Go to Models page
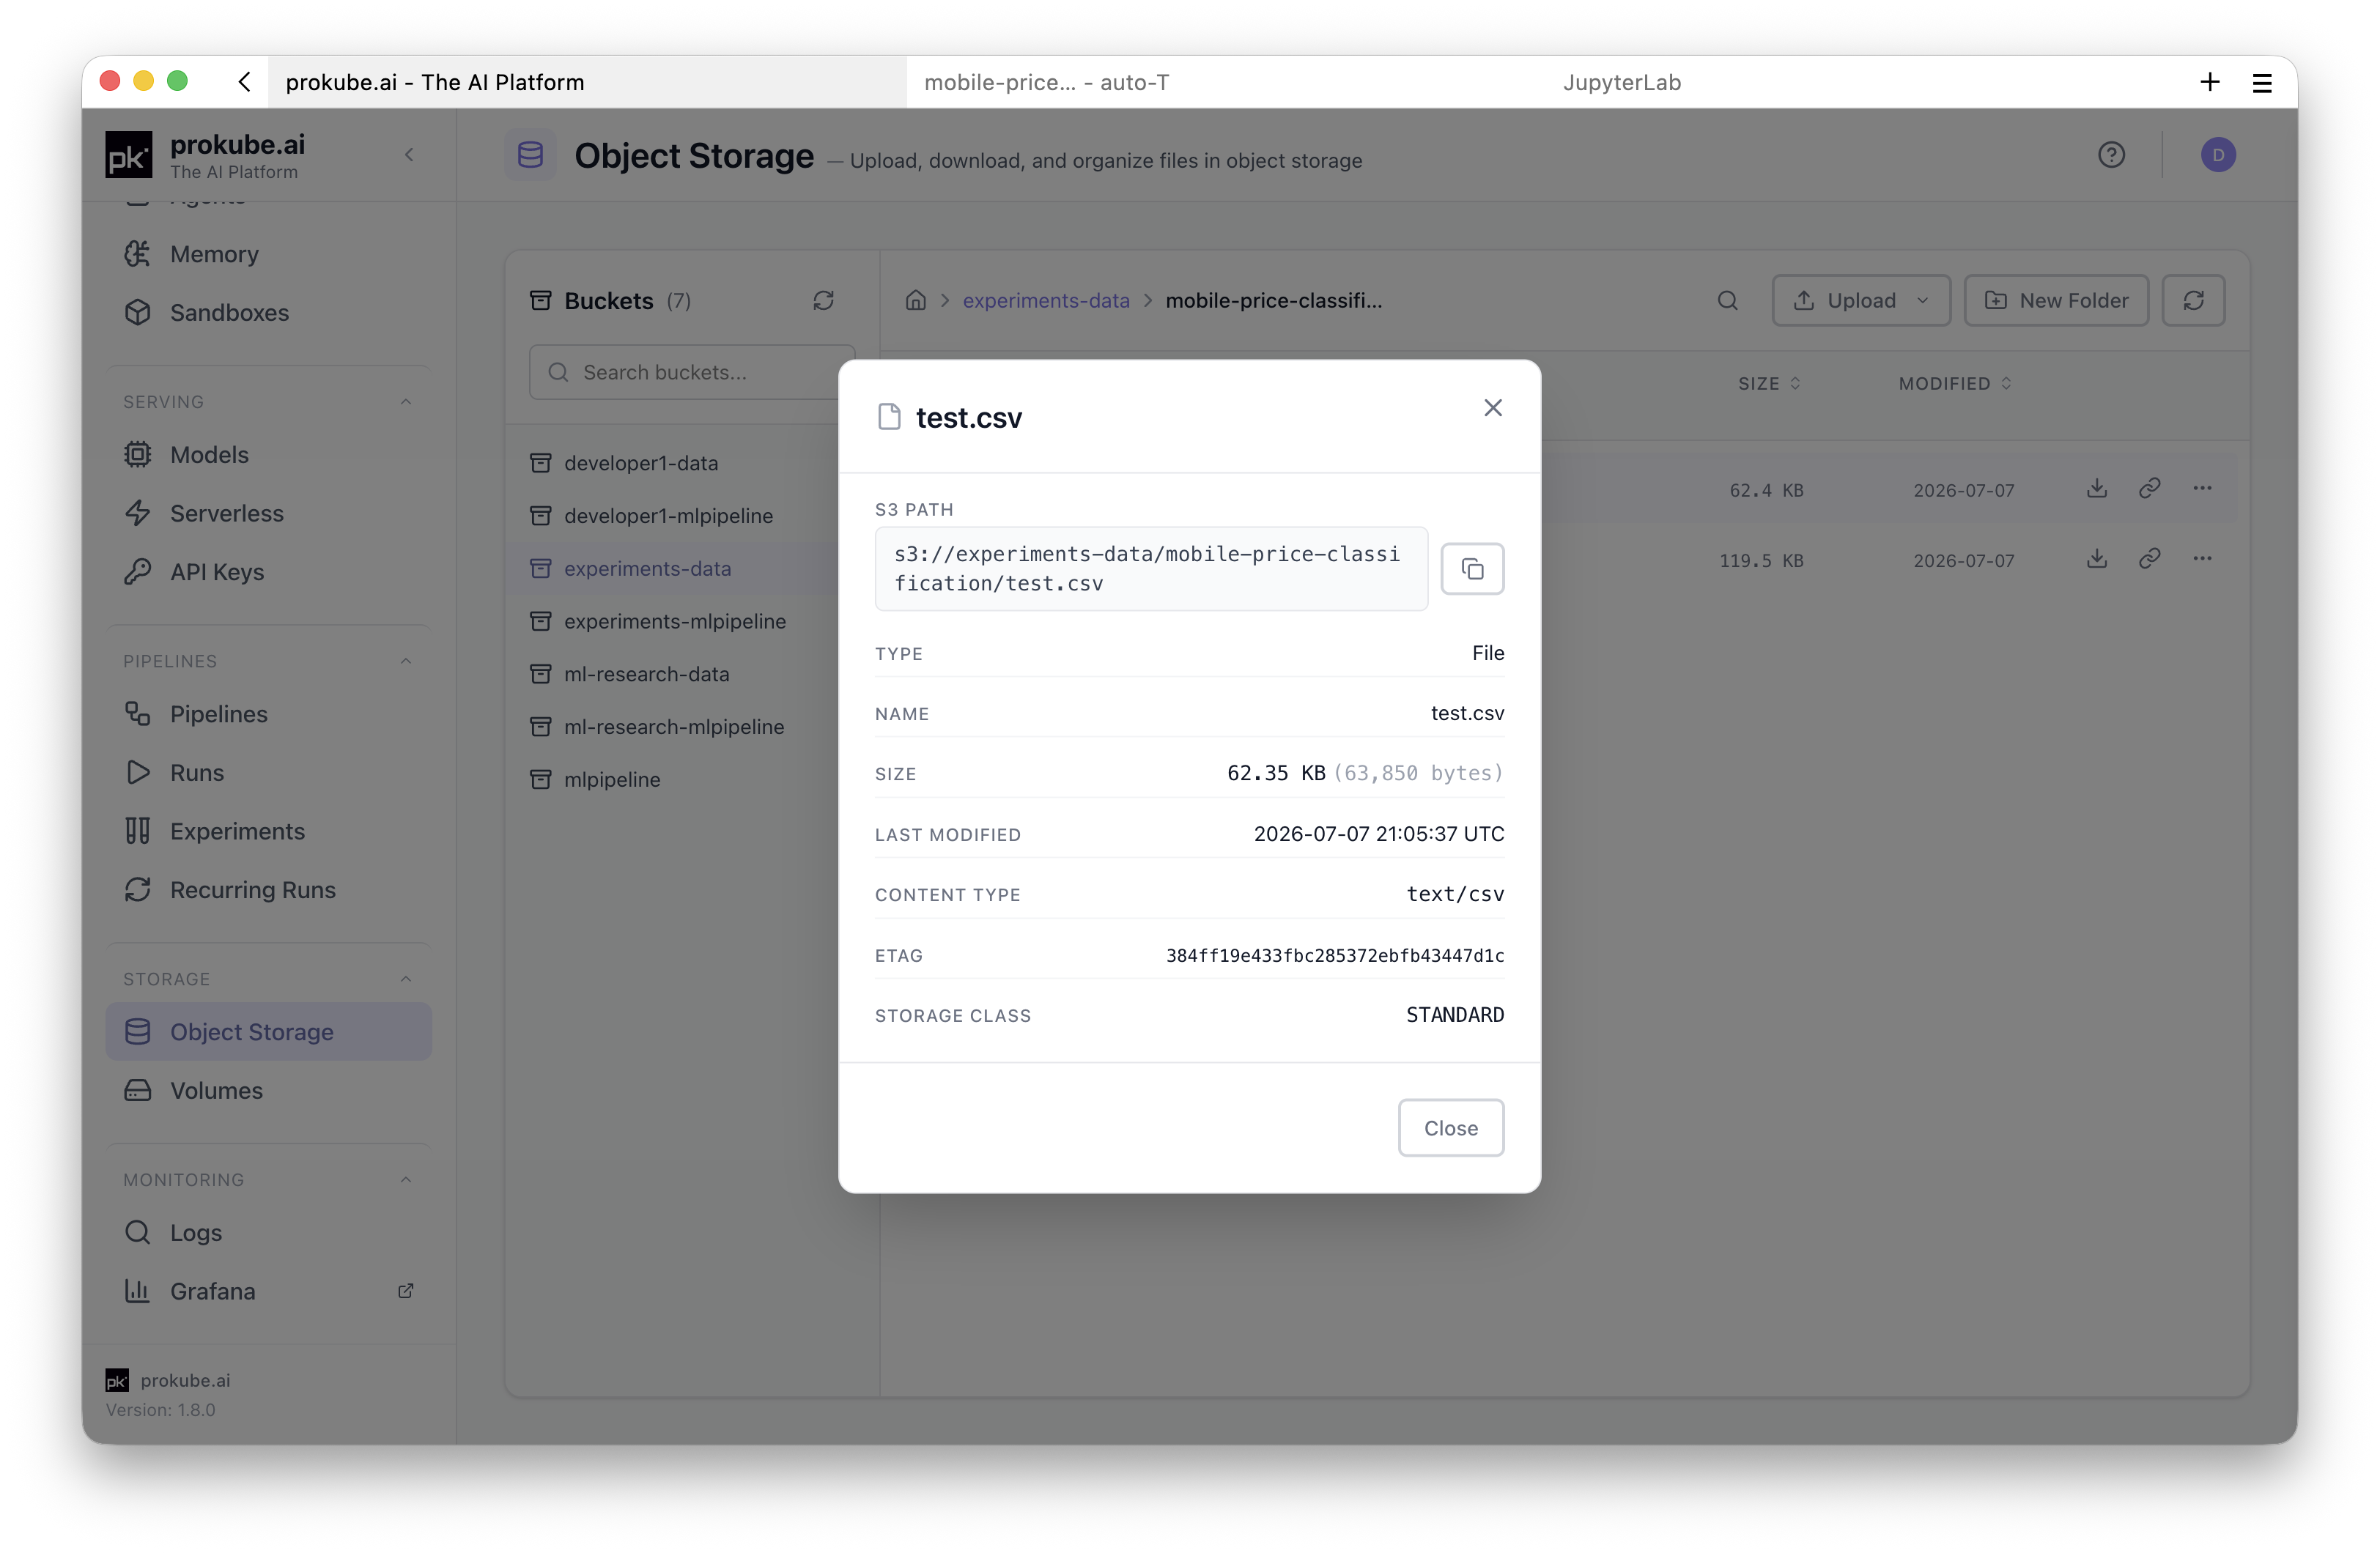This screenshot has width=2380, height=1553. (268, 455)
